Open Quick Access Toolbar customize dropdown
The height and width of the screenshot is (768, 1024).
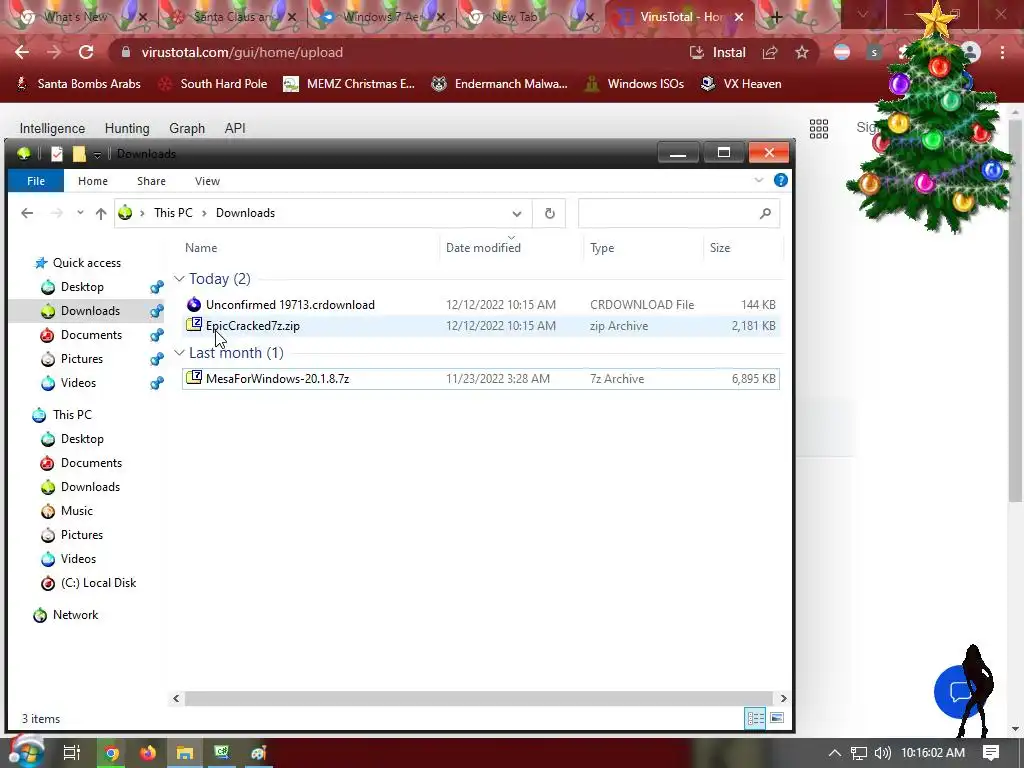[97, 154]
